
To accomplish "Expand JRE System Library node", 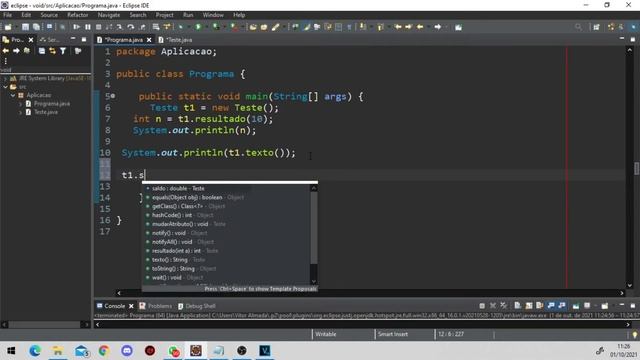I will point(5,78).
